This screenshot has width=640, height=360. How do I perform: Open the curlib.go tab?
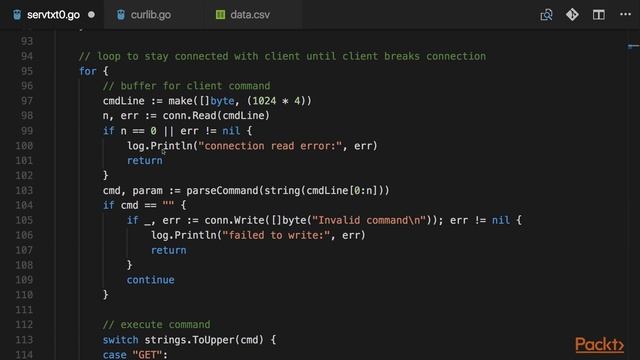click(150, 15)
